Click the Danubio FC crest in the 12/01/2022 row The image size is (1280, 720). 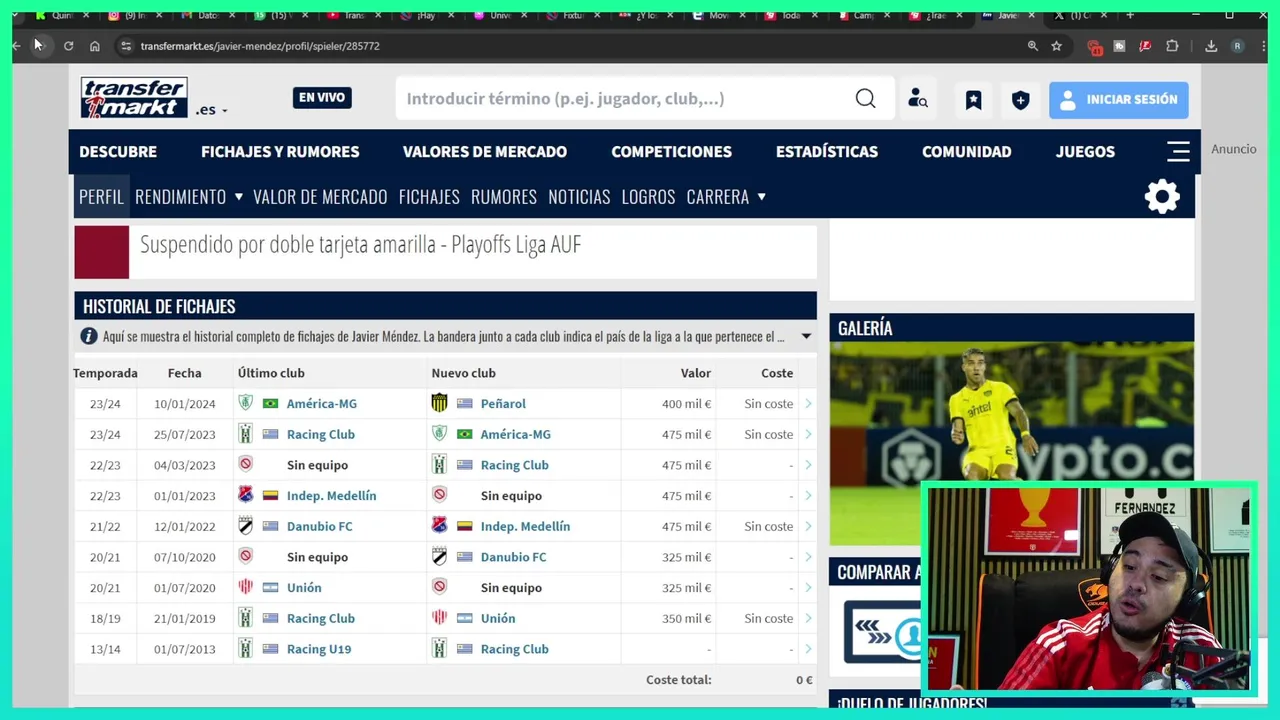[x=245, y=526]
